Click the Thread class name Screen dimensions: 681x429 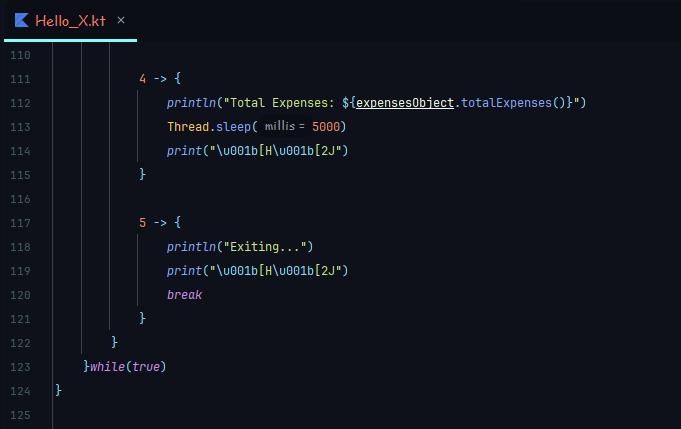(188, 127)
